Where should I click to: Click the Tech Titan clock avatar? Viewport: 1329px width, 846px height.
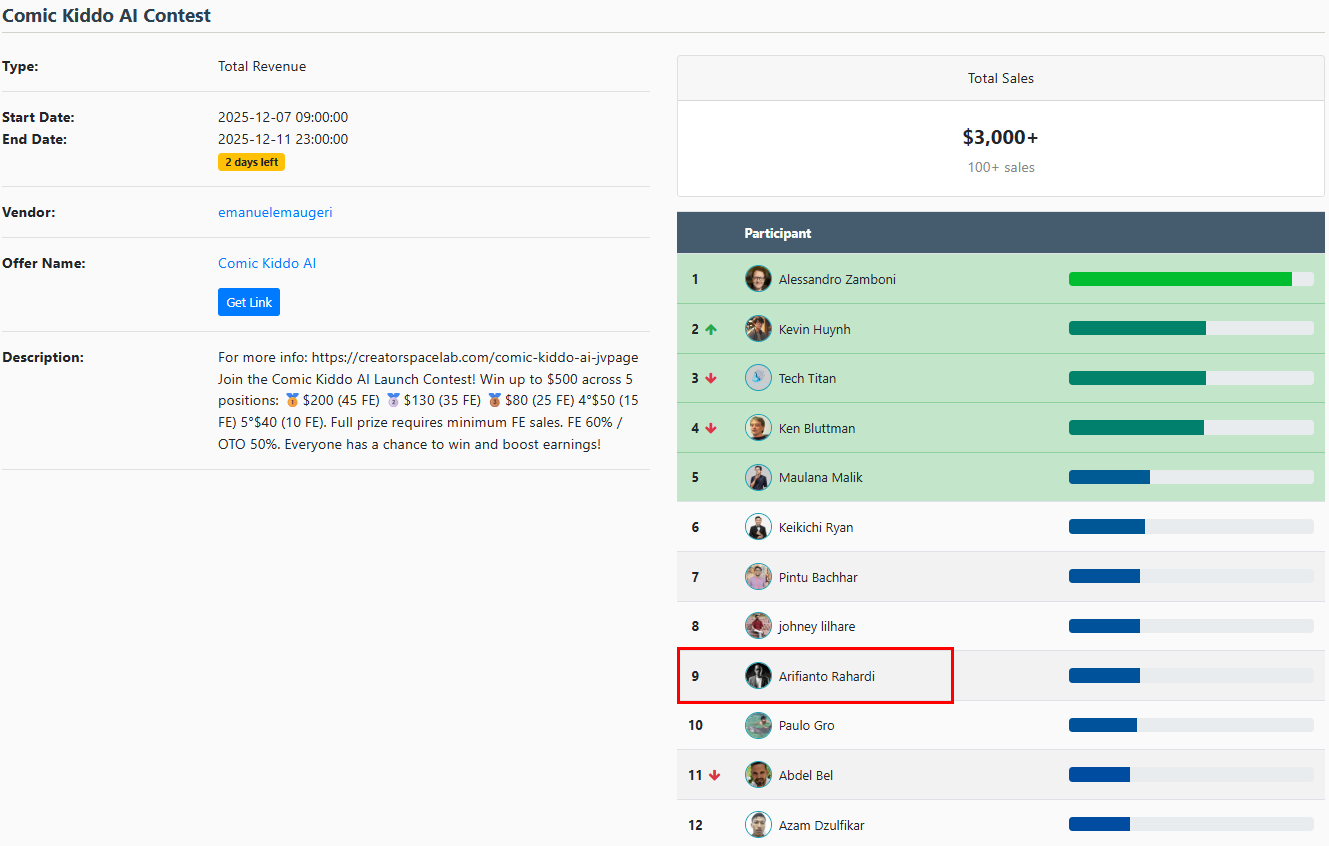click(758, 378)
